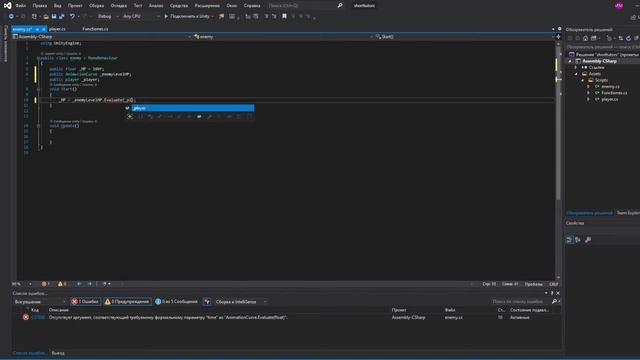Collapse the Scripts folder node

583,80
